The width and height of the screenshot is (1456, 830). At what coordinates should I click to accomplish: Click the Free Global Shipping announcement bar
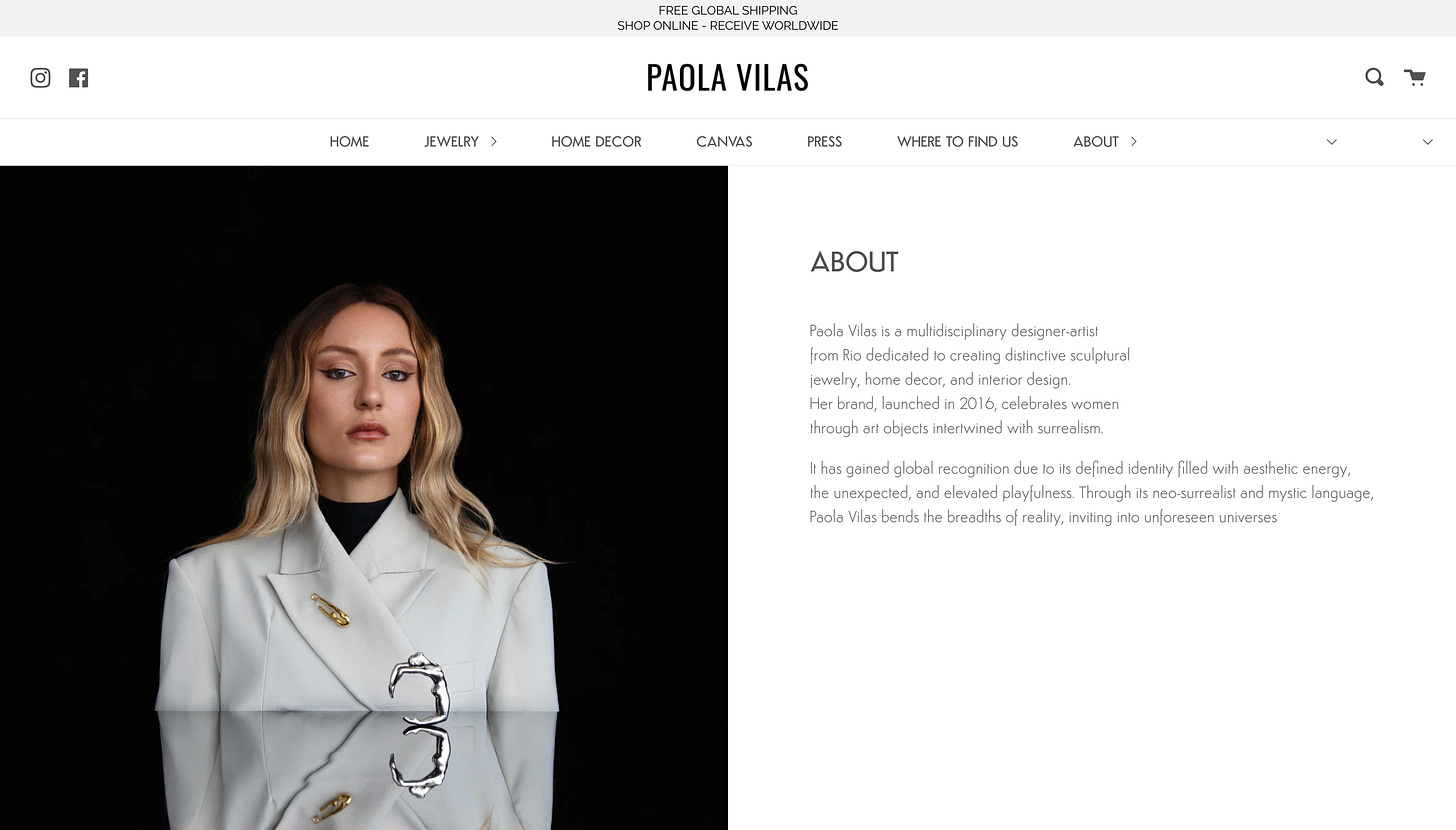click(728, 18)
